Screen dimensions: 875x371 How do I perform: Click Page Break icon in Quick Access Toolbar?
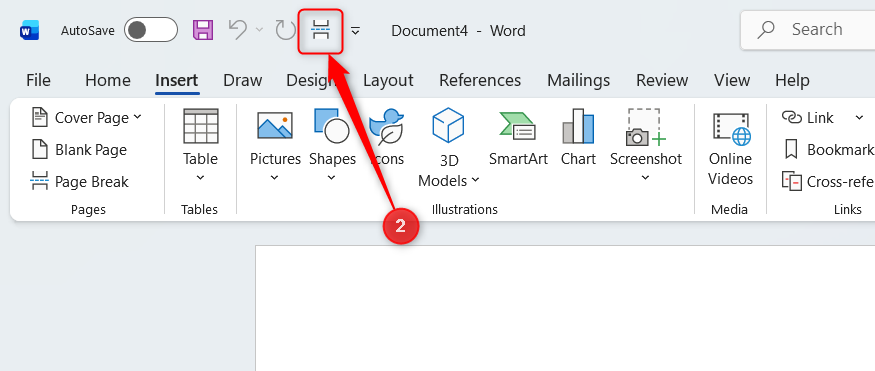pyautogui.click(x=320, y=30)
